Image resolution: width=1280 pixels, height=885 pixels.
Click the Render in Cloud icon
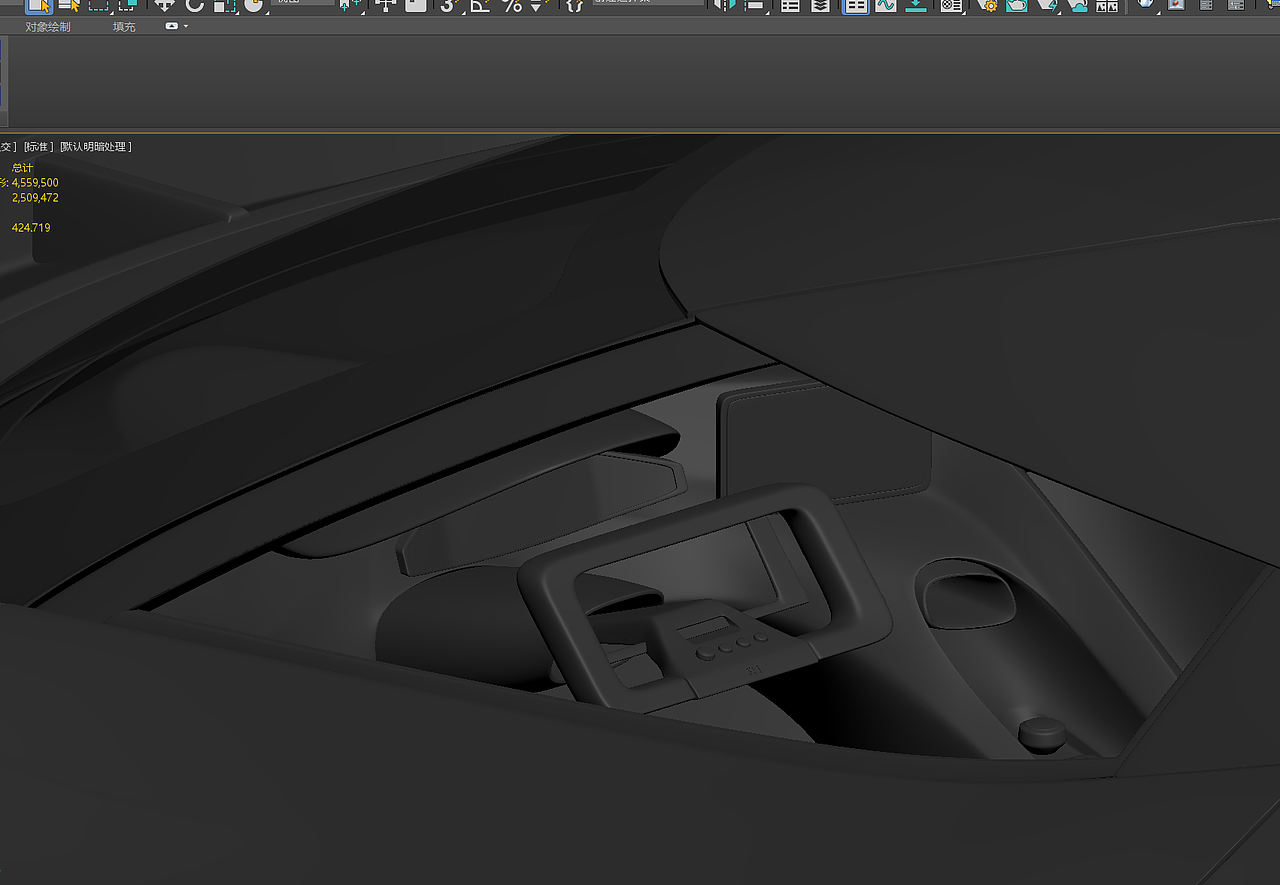click(1077, 4)
